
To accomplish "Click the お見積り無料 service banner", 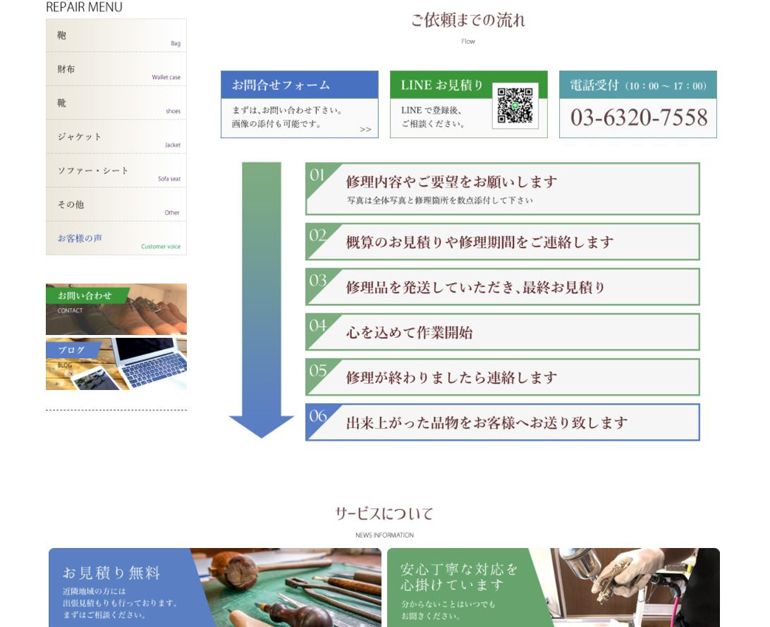I will click(x=215, y=587).
